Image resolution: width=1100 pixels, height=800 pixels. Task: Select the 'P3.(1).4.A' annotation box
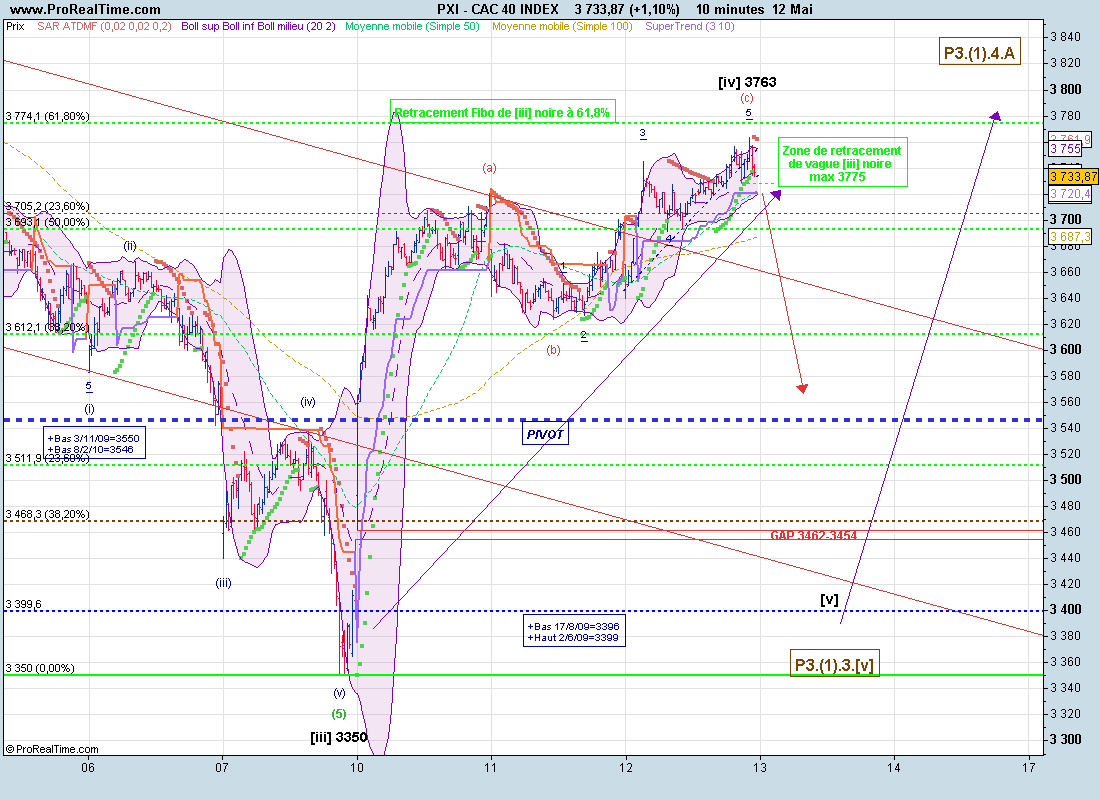tap(979, 53)
